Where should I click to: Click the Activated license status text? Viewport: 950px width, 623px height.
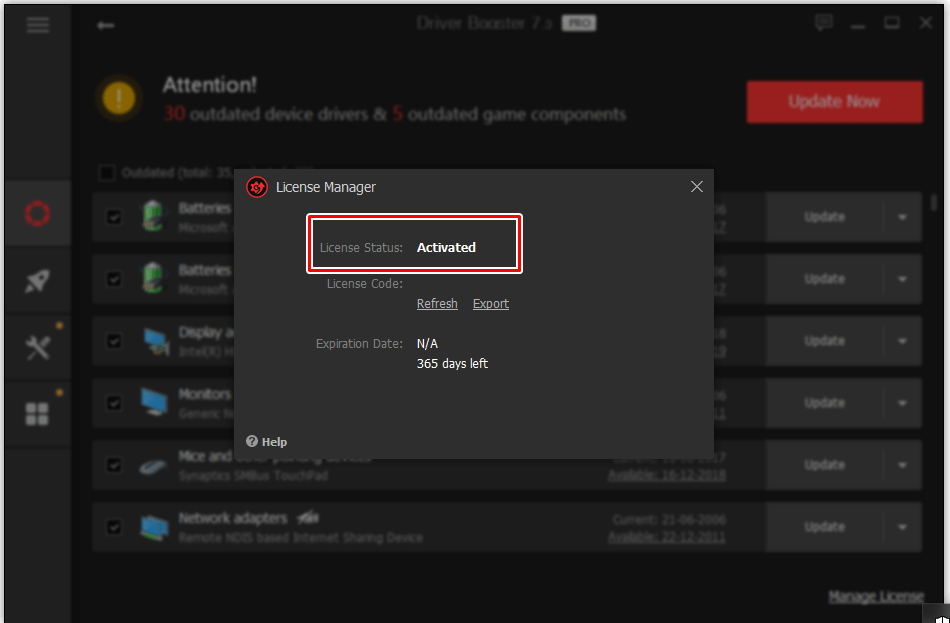[x=446, y=247]
